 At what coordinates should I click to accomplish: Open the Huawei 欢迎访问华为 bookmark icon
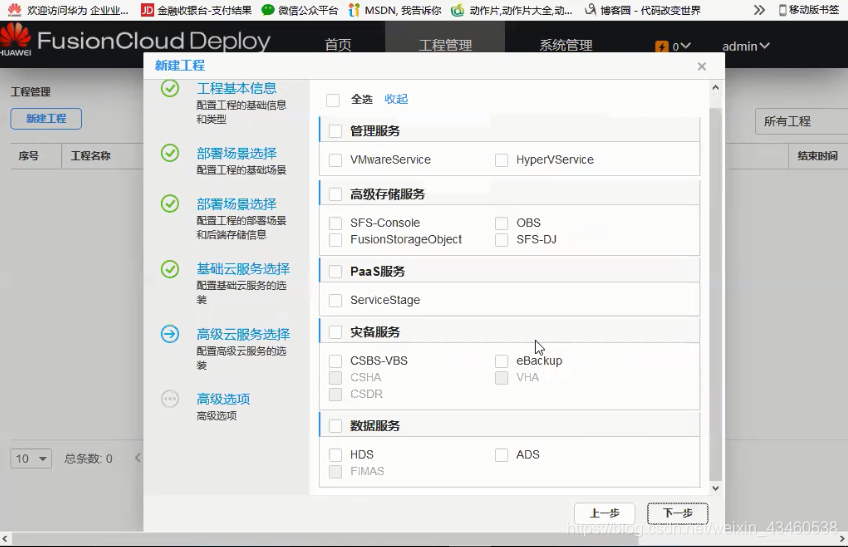(15, 10)
